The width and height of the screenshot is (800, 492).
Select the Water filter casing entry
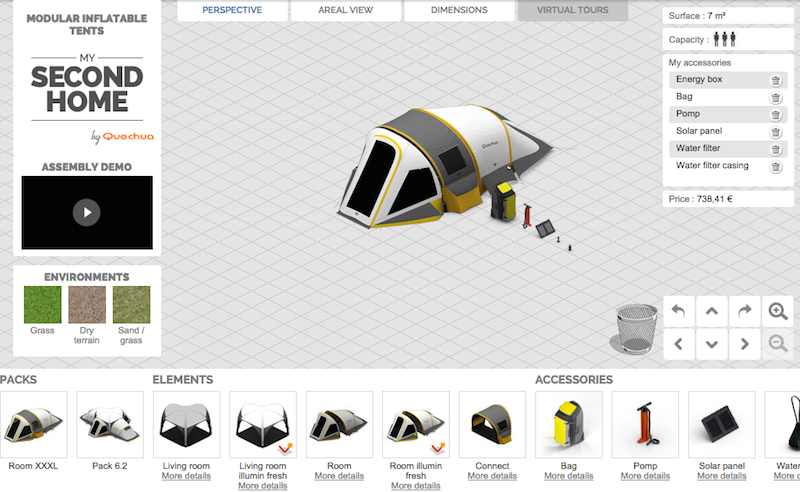click(728, 166)
